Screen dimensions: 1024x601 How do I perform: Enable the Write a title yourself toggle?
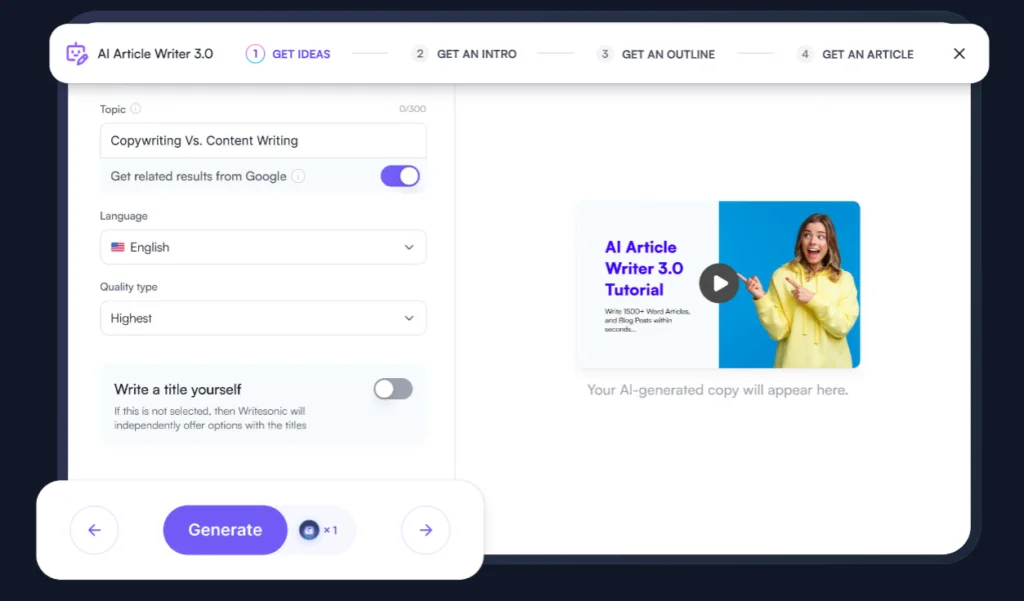click(x=393, y=389)
